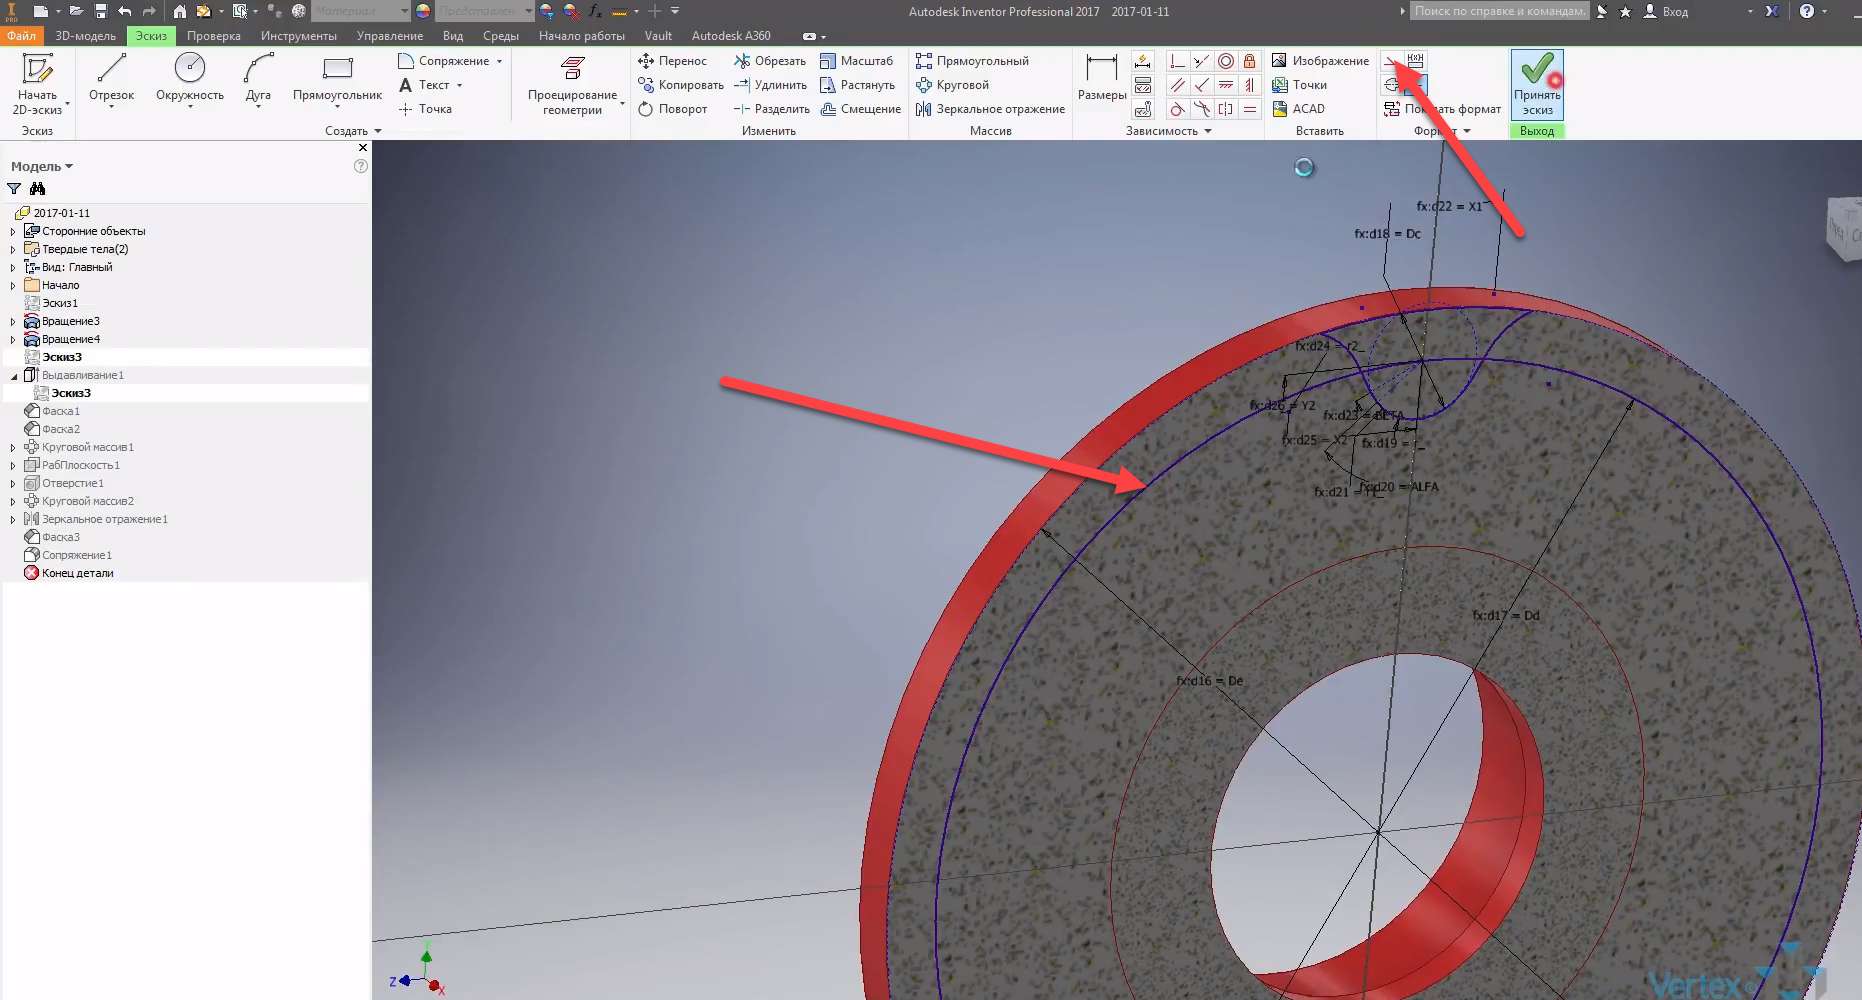Expand the Зеркальное отражение1 node
Viewport: 1862px width, 1000px height.
click(x=13, y=519)
